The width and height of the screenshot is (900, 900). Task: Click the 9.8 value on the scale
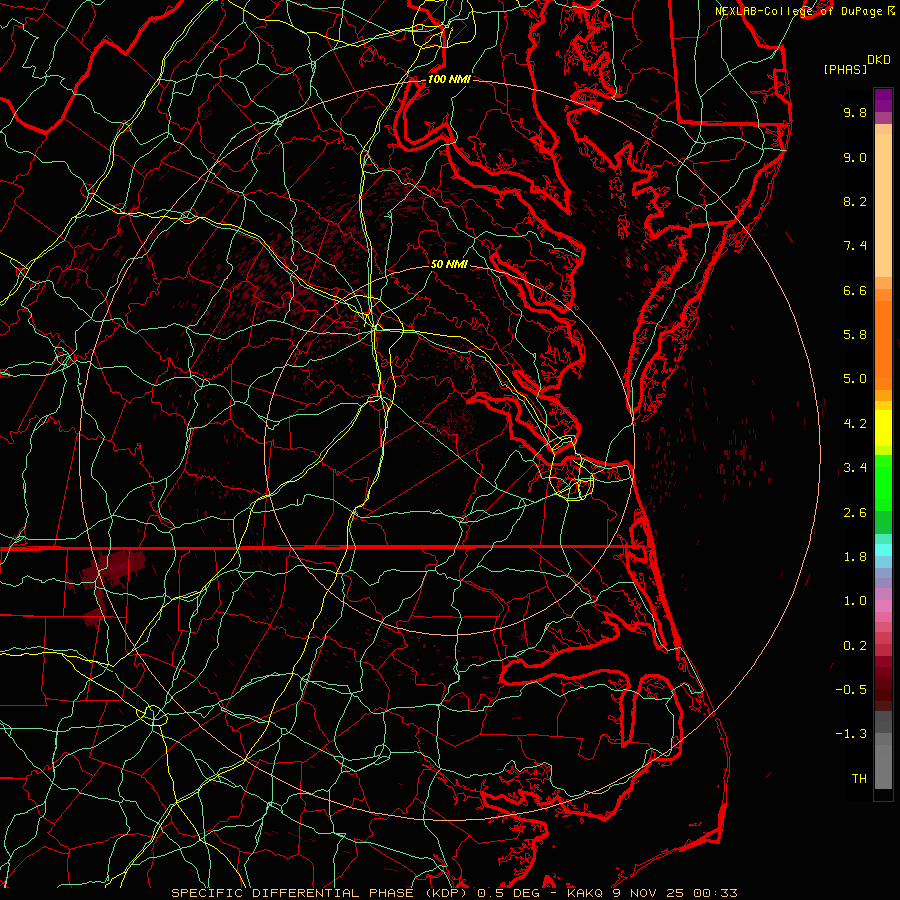point(855,112)
